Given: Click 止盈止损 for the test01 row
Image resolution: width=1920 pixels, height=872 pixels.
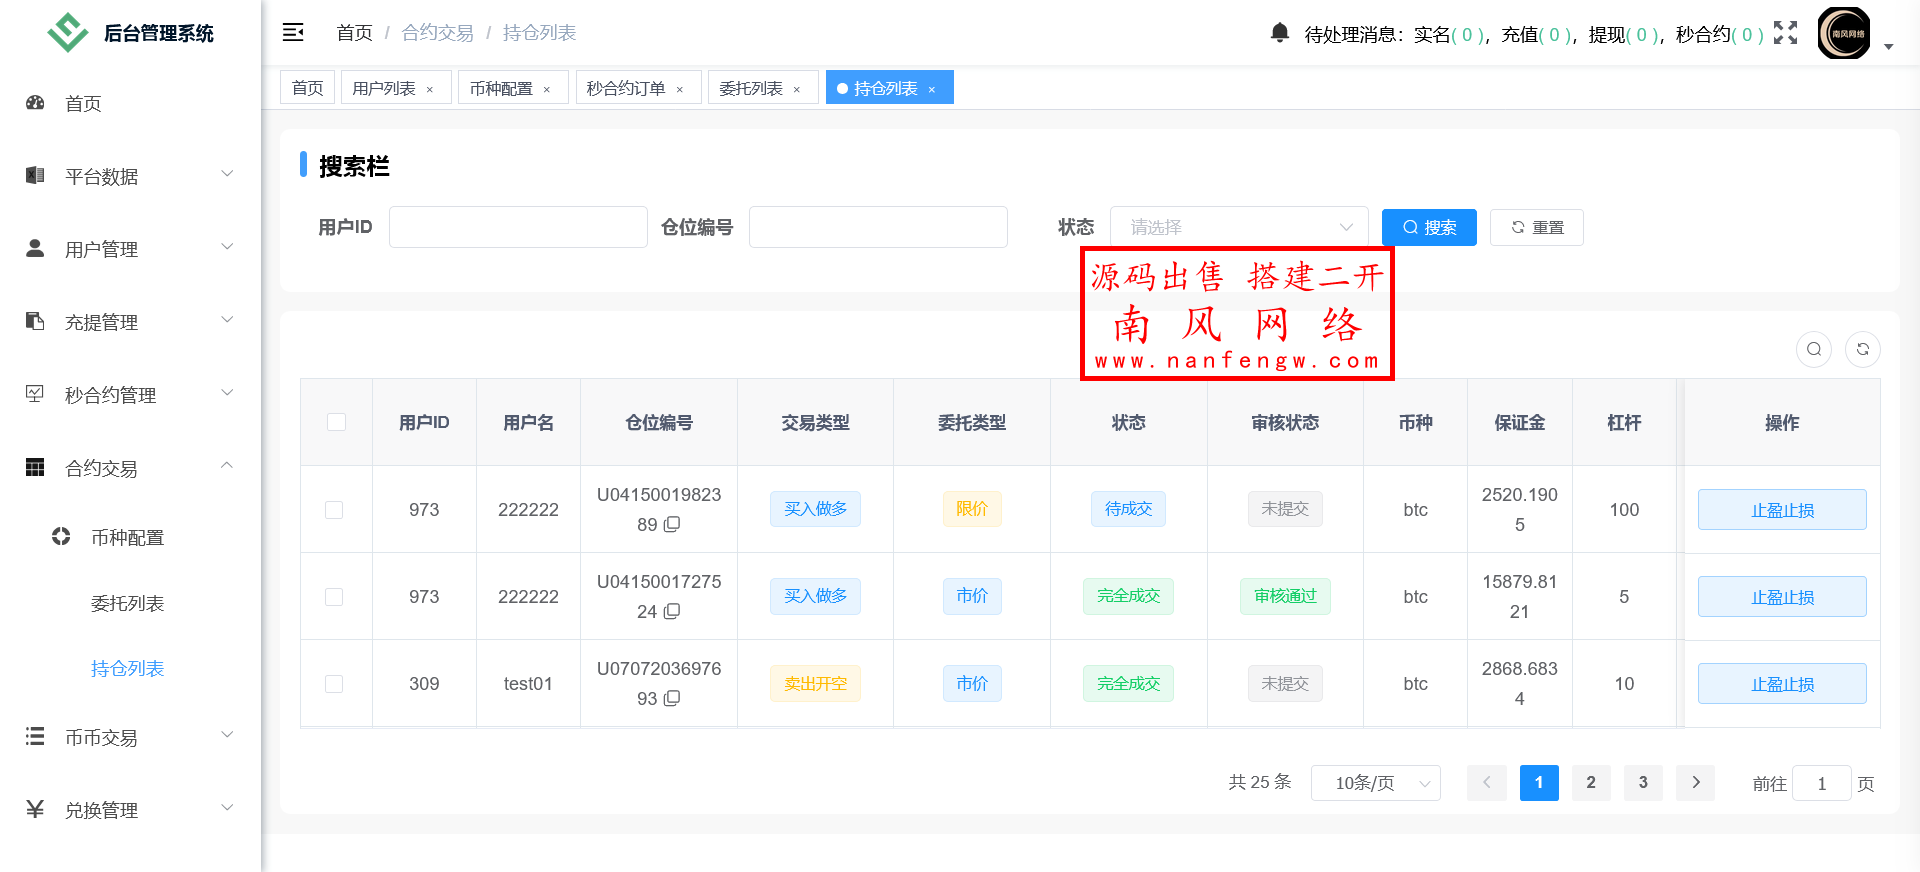Looking at the screenshot, I should click(x=1781, y=684).
